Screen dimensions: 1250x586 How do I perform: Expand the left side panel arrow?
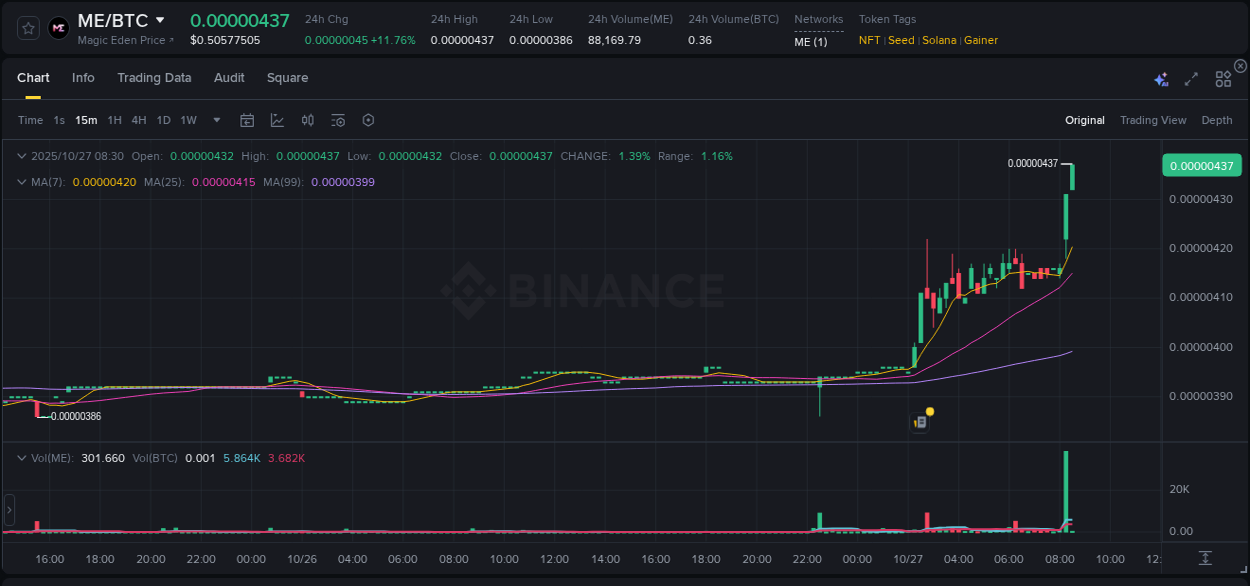pos(8,510)
